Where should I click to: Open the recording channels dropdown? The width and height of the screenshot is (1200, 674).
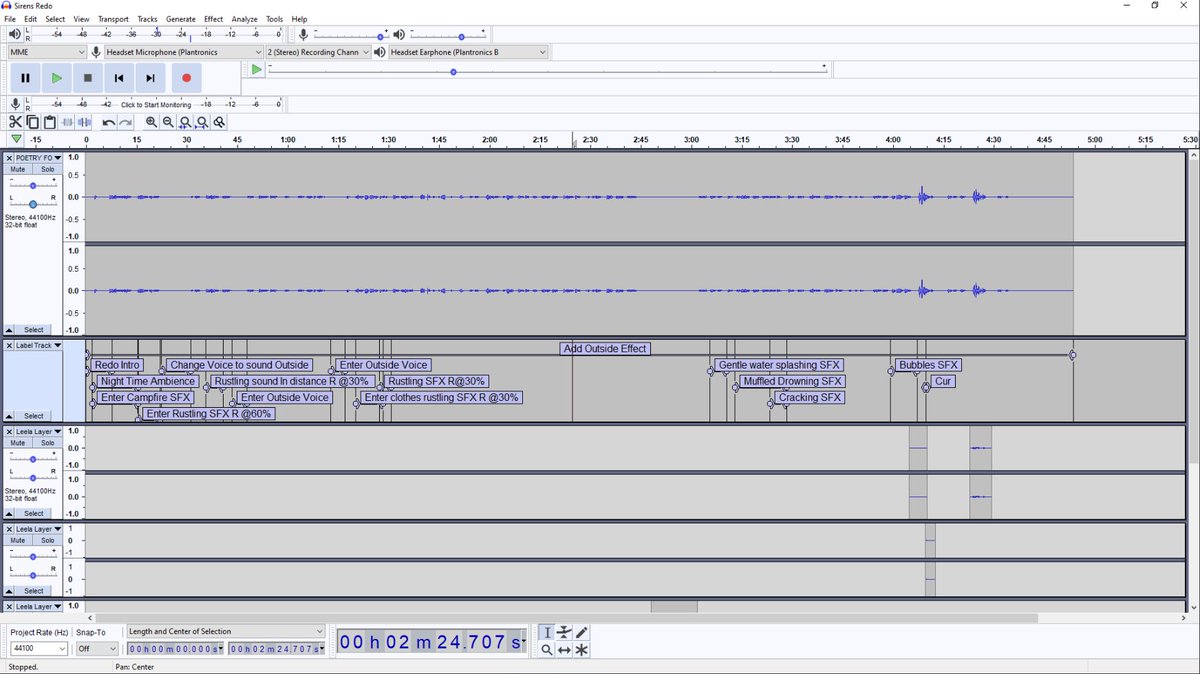[x=318, y=51]
